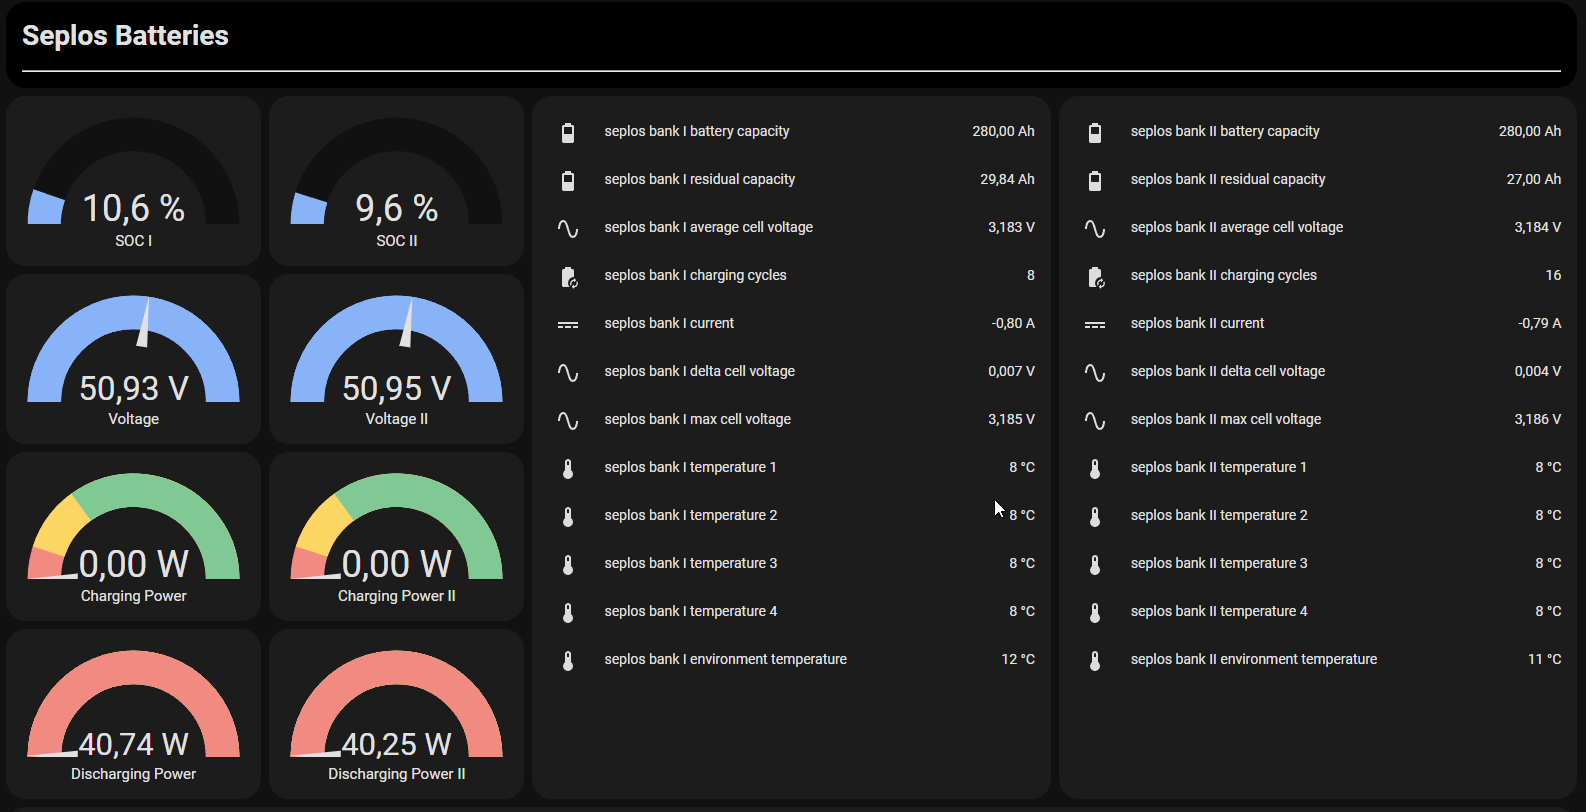Open seplos bank II charging cycles entity
The width and height of the screenshot is (1586, 812).
point(1318,275)
